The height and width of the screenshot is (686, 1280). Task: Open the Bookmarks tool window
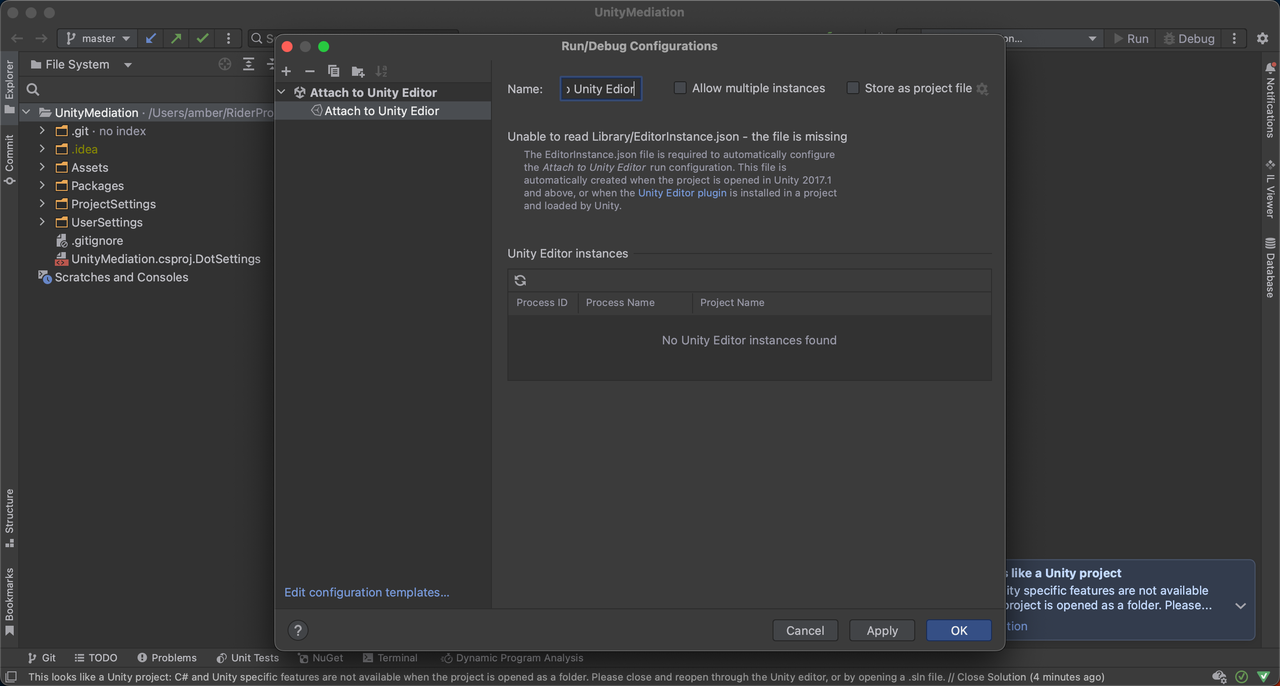click(9, 601)
